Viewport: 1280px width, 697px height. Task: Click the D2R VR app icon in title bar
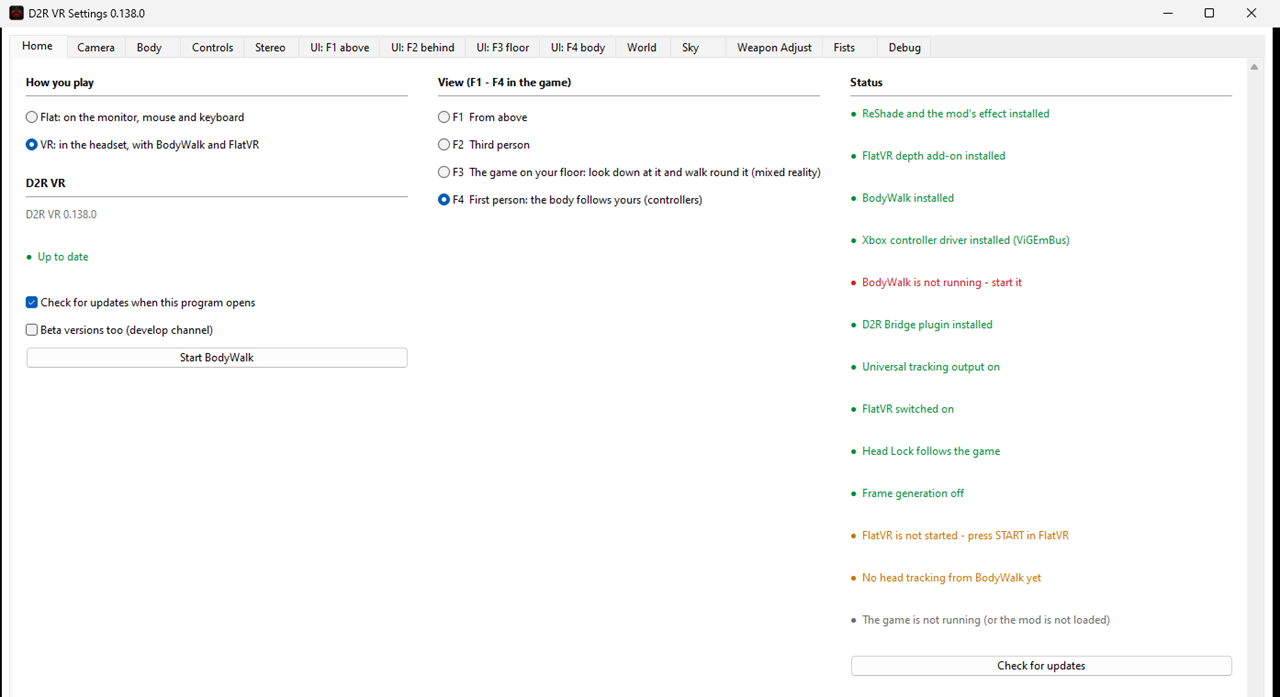coord(16,13)
